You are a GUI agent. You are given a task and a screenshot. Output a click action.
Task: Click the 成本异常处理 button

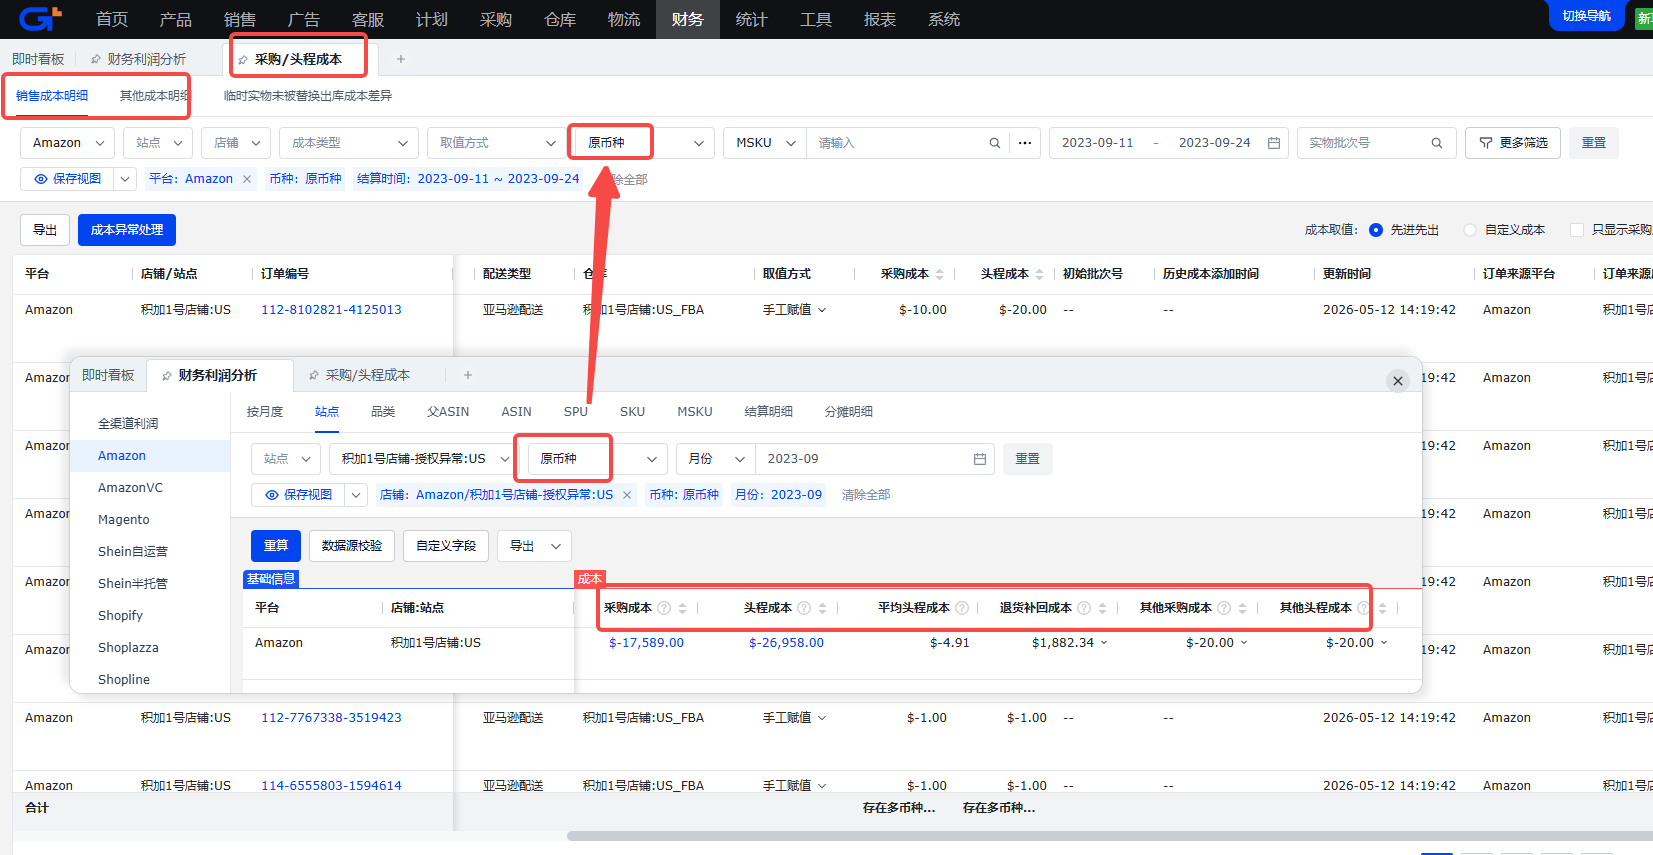[x=127, y=230]
